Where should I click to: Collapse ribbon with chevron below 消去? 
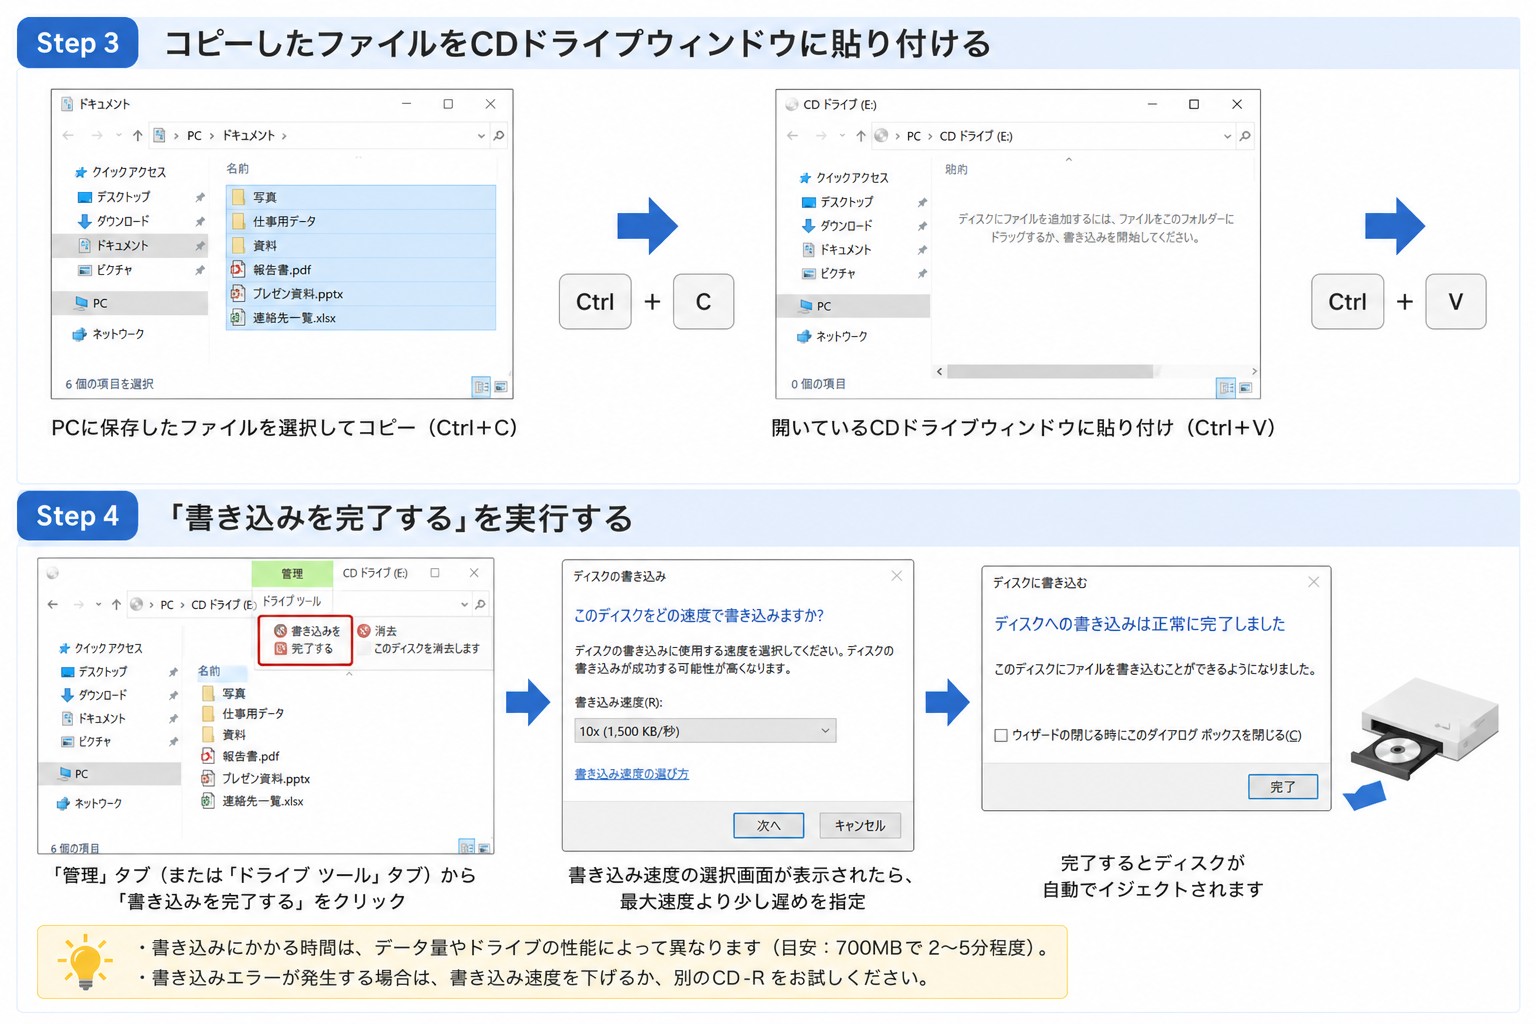click(349, 674)
